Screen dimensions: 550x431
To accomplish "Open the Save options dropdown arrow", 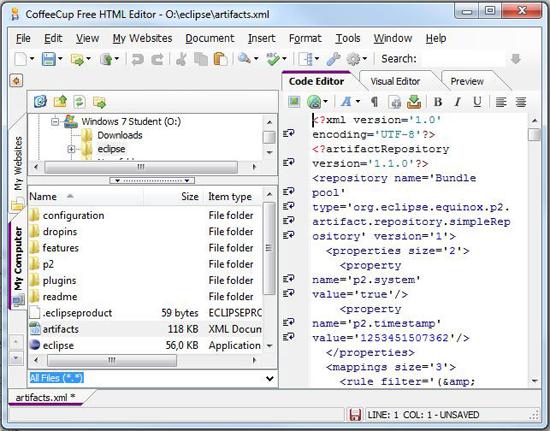I will click(x=60, y=59).
